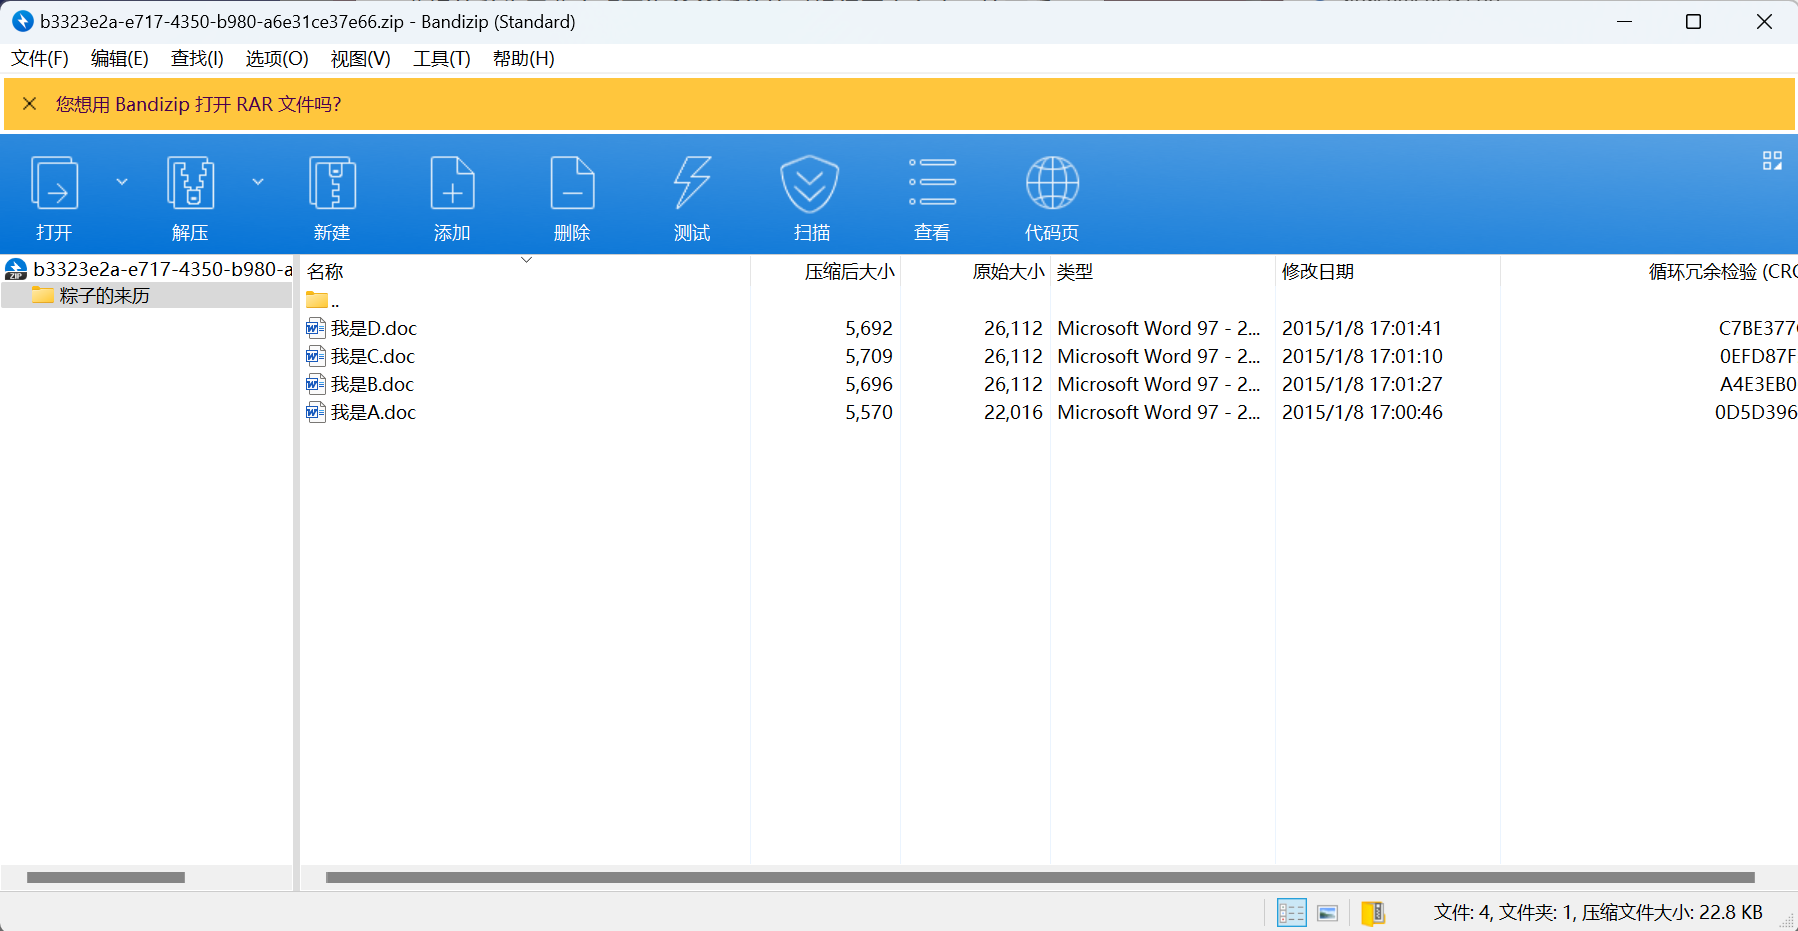Click the Word icon of 我是C.doc

316,356
